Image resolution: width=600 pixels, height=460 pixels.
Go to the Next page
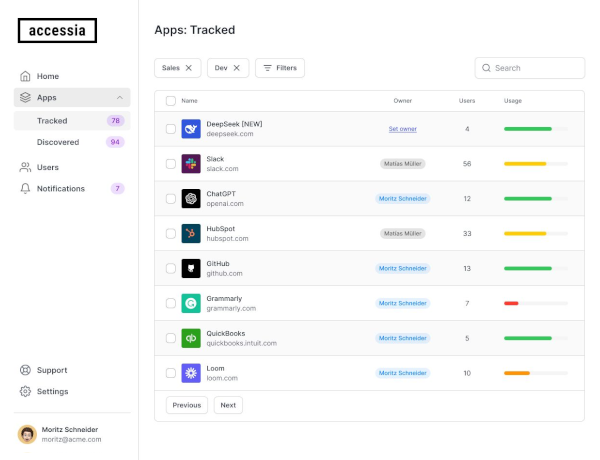[228, 405]
